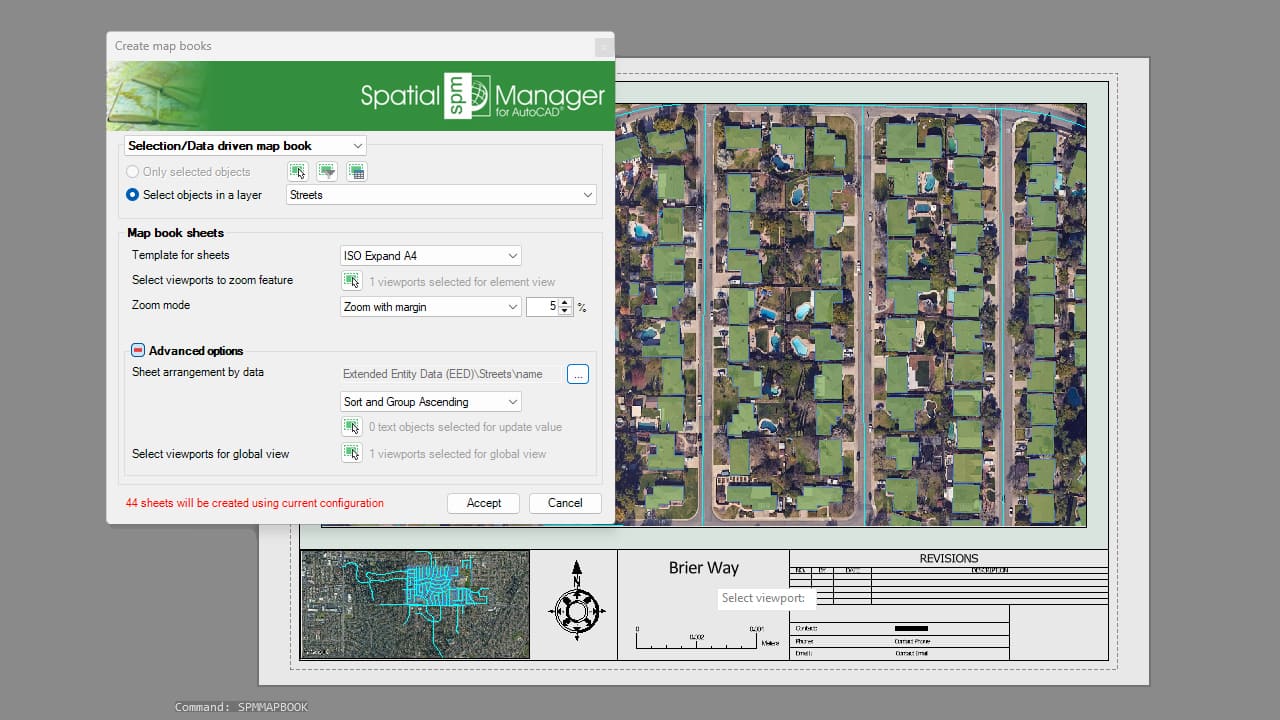Collapse the Advanced options section

pos(138,351)
